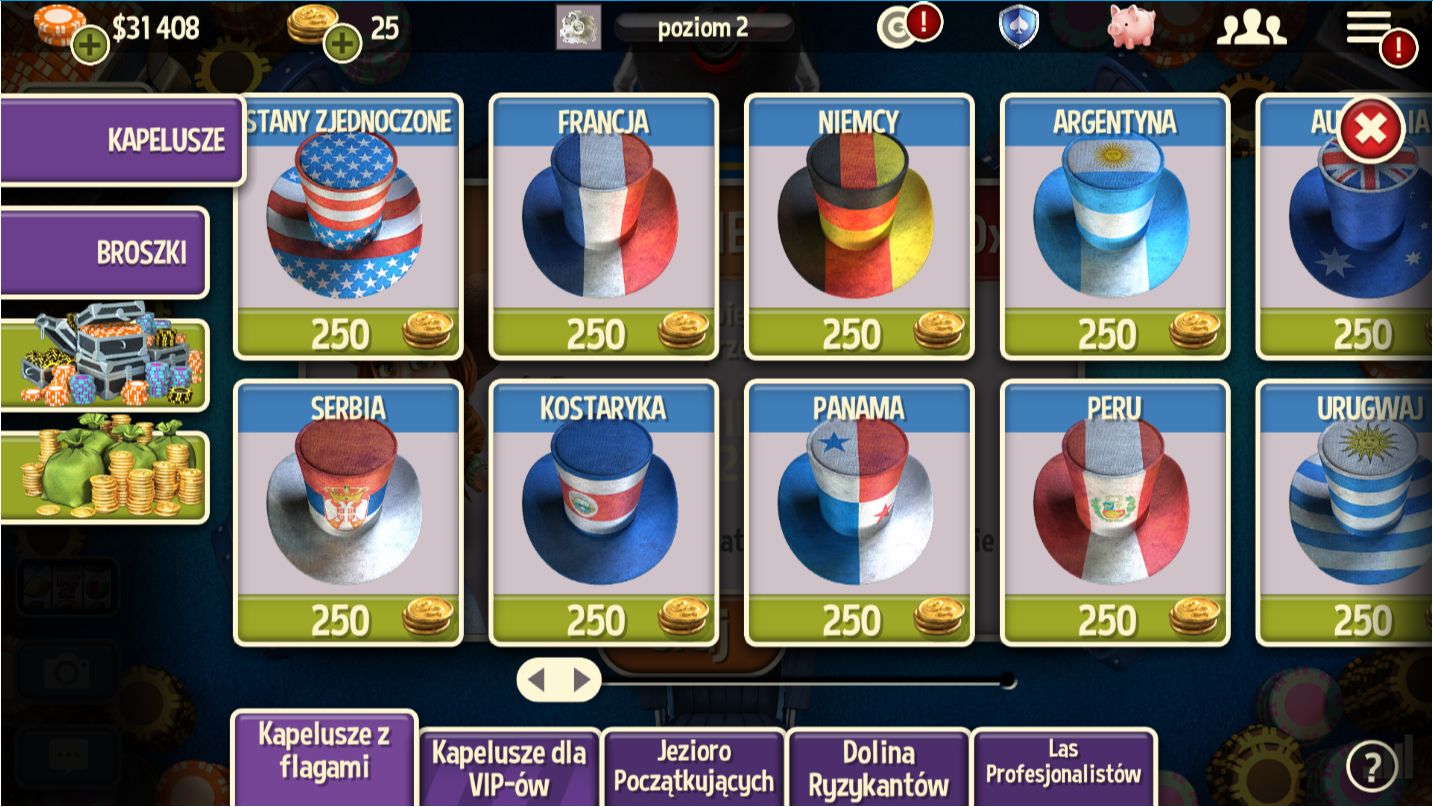Image resolution: width=1433 pixels, height=807 pixels.
Task: Select the Kapelusze category
Action: [122, 139]
